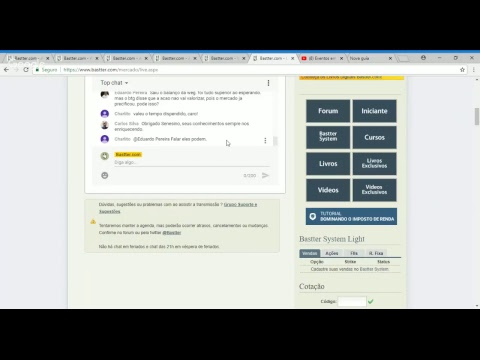This screenshot has width=480, height=360.
Task: Close the YouTube Eventos tab
Action: (x=342, y=58)
